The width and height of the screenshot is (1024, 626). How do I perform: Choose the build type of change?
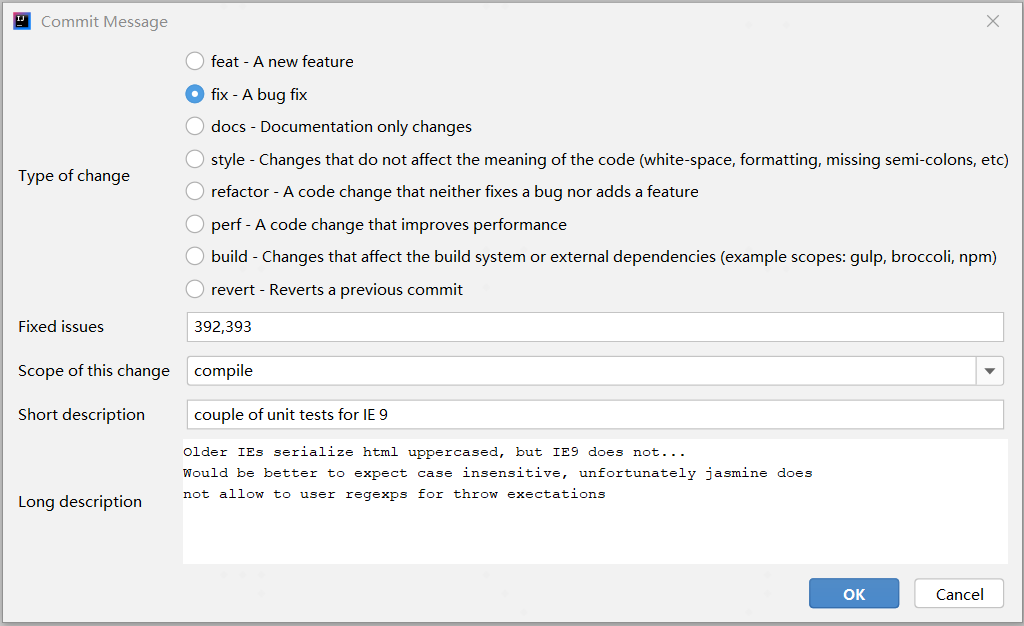click(195, 257)
